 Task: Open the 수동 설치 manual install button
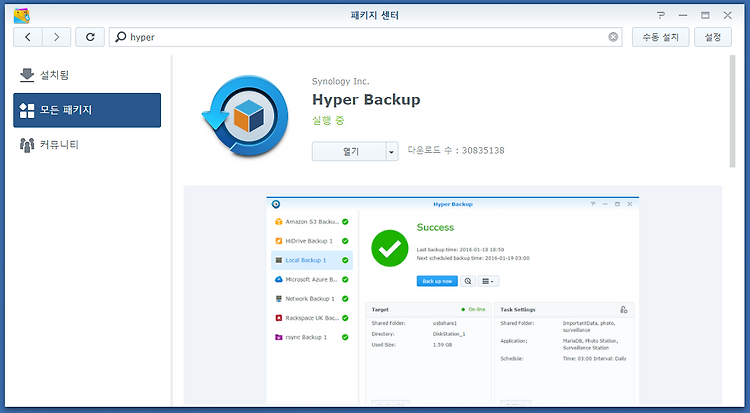[x=661, y=37]
